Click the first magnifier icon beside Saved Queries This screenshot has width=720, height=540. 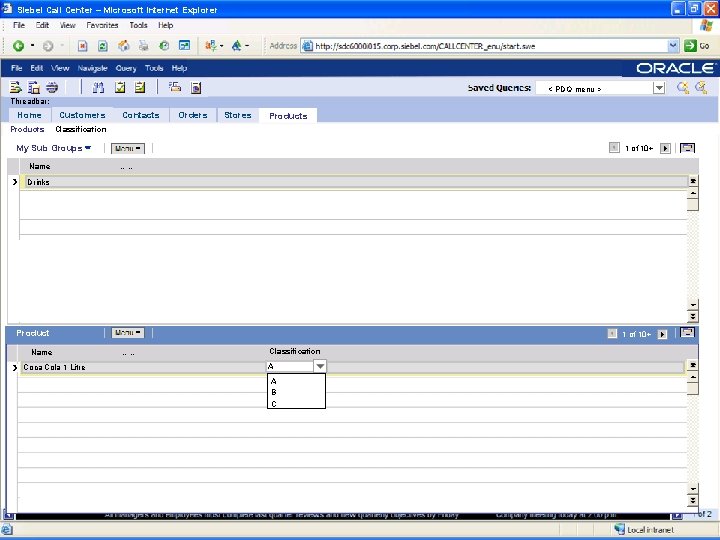pos(683,87)
